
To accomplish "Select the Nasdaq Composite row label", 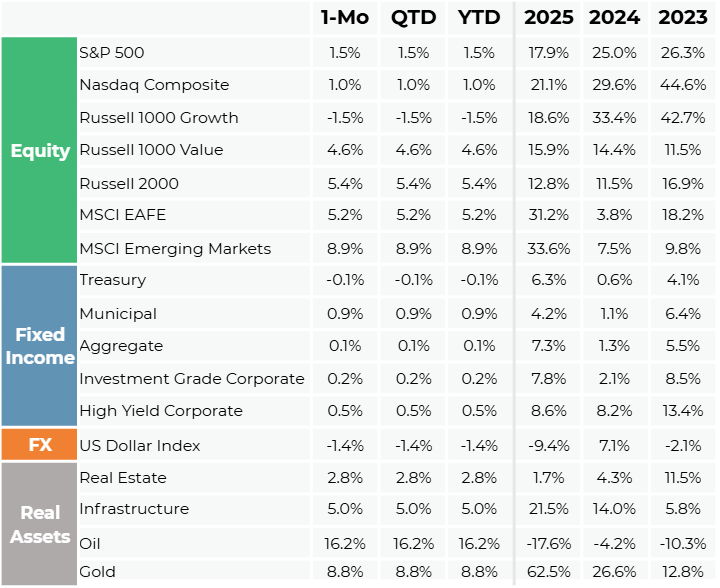I will (x=154, y=85).
